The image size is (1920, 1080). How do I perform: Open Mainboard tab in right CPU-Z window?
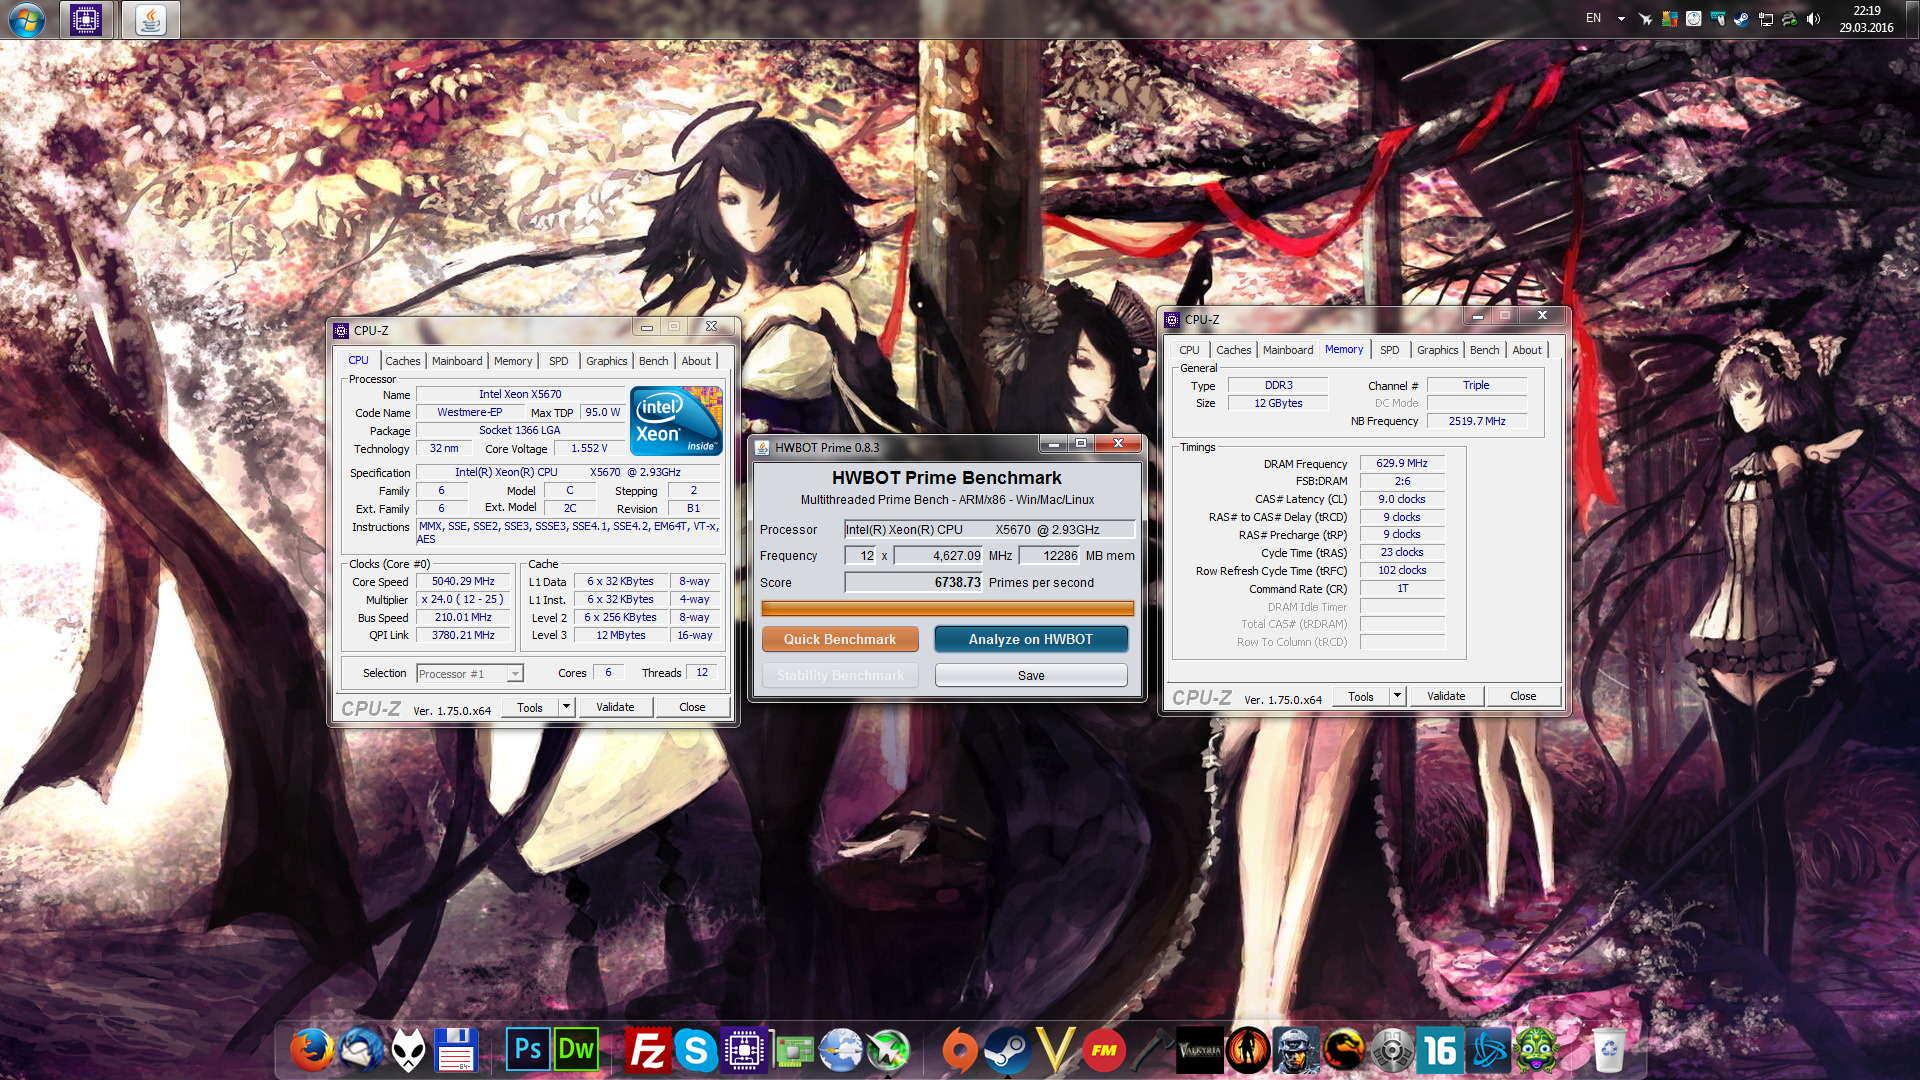[x=1288, y=350]
